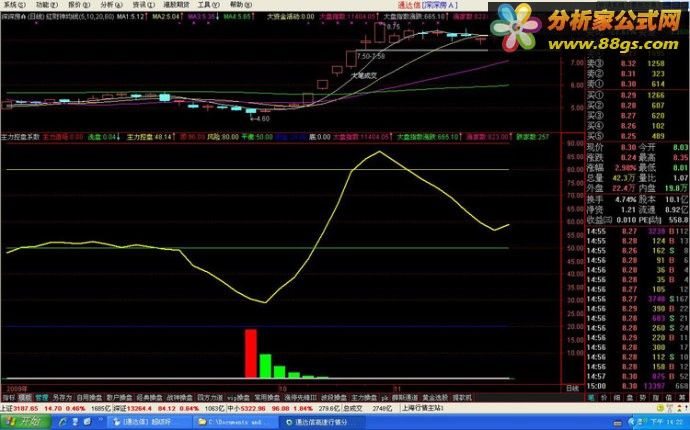Select the 细 tab in quote panel
690x430 pixels.
tap(617, 397)
